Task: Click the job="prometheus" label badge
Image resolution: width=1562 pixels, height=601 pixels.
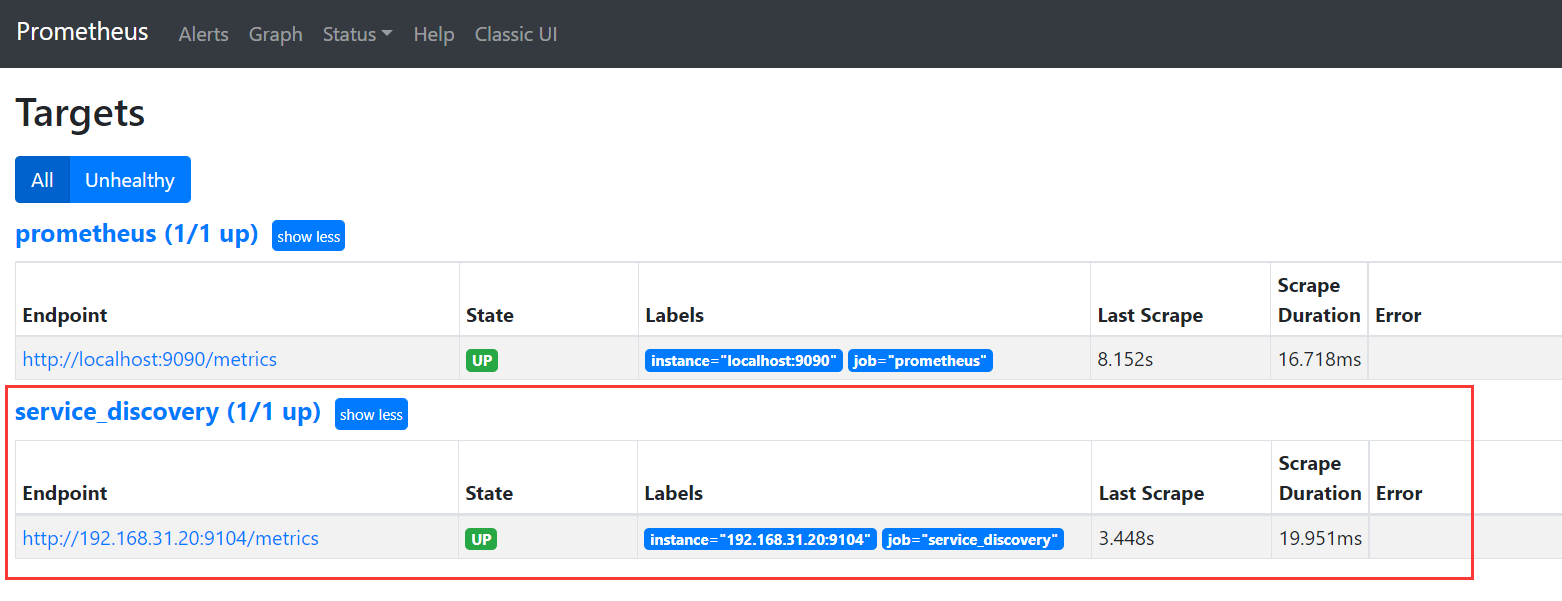Action: coord(920,360)
